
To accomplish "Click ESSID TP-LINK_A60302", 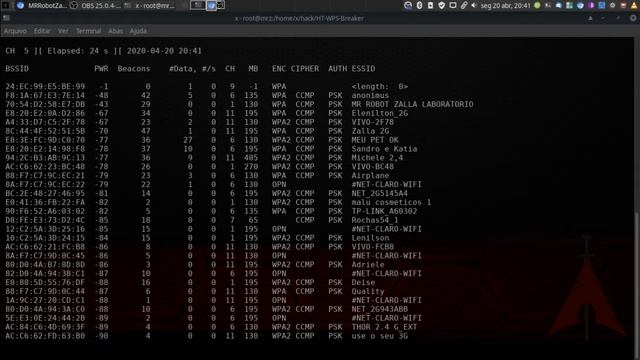I will point(384,211).
